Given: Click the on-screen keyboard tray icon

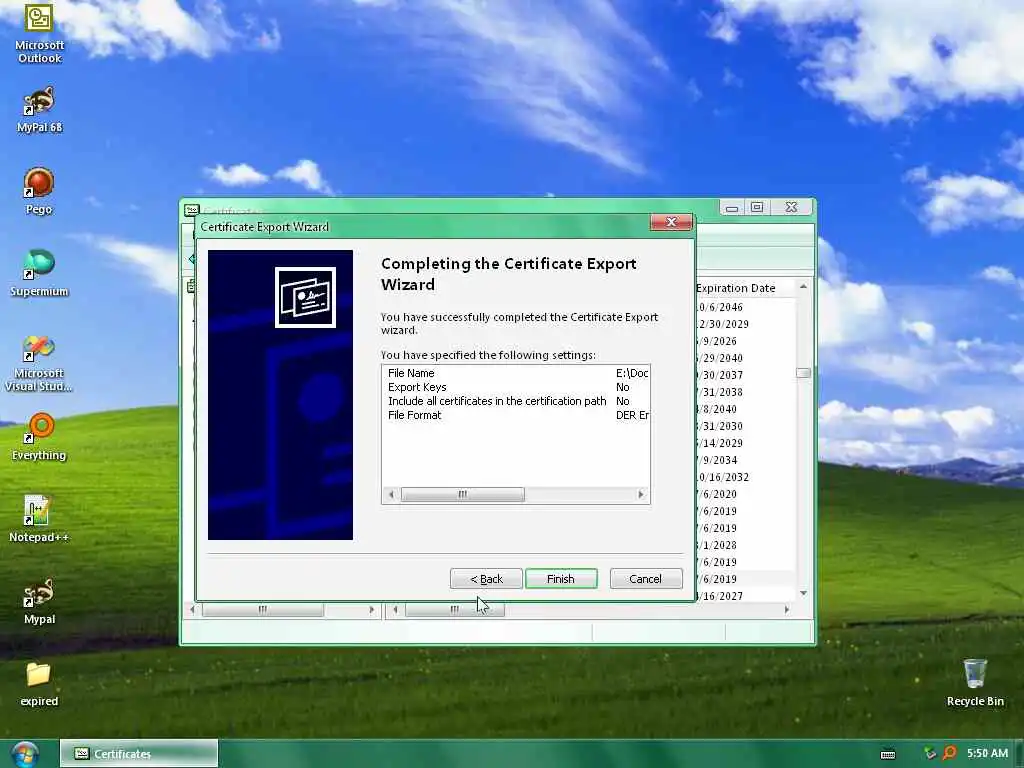Looking at the screenshot, I should (888, 754).
